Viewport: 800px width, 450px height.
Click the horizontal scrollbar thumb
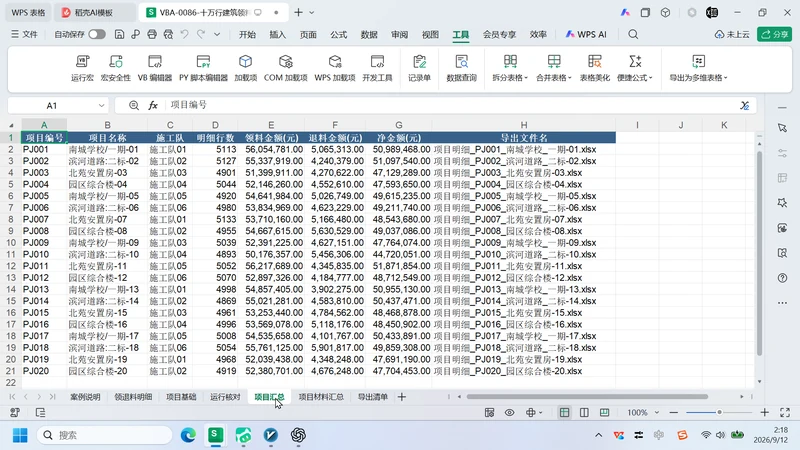[587, 396]
